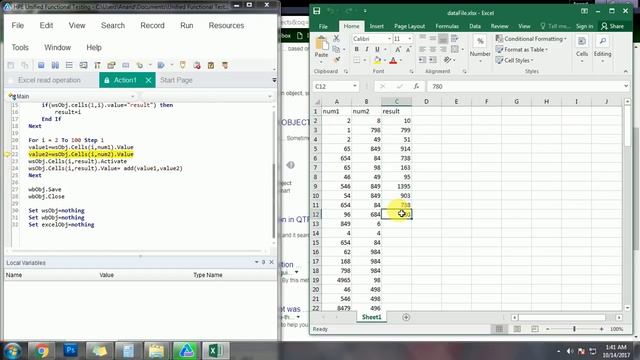Switch to Page Break Preview icon
This screenshot has width=640, height=360.
click(x=535, y=329)
